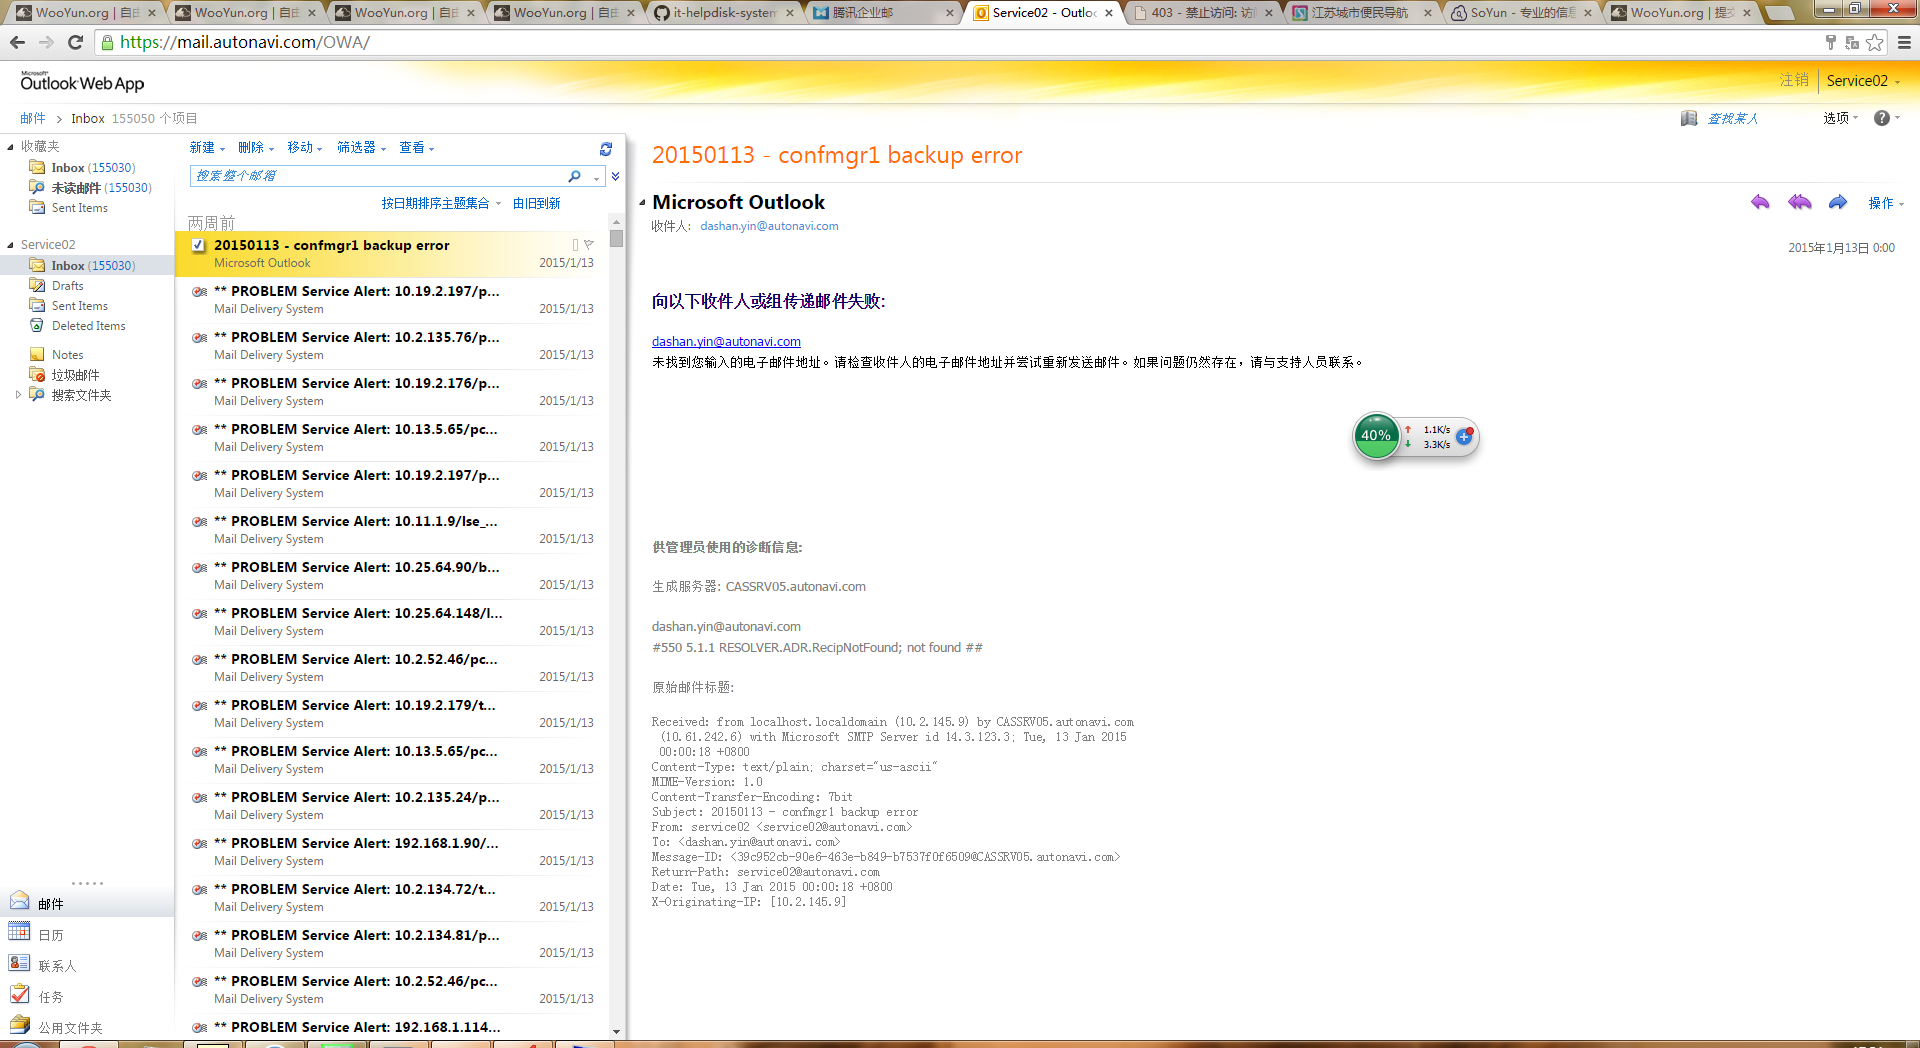The height and width of the screenshot is (1048, 1920).
Task: Collapse the Microsoft Outlook sender header triangle
Action: [x=642, y=203]
